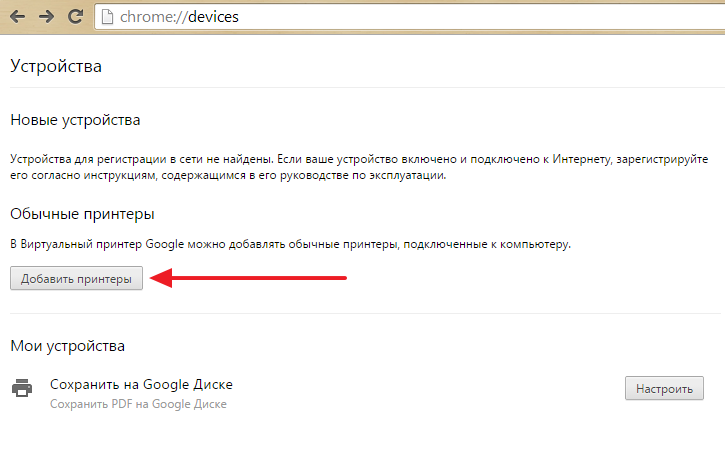
Task: Click the paragraph about devices not found
Action: click(359, 167)
